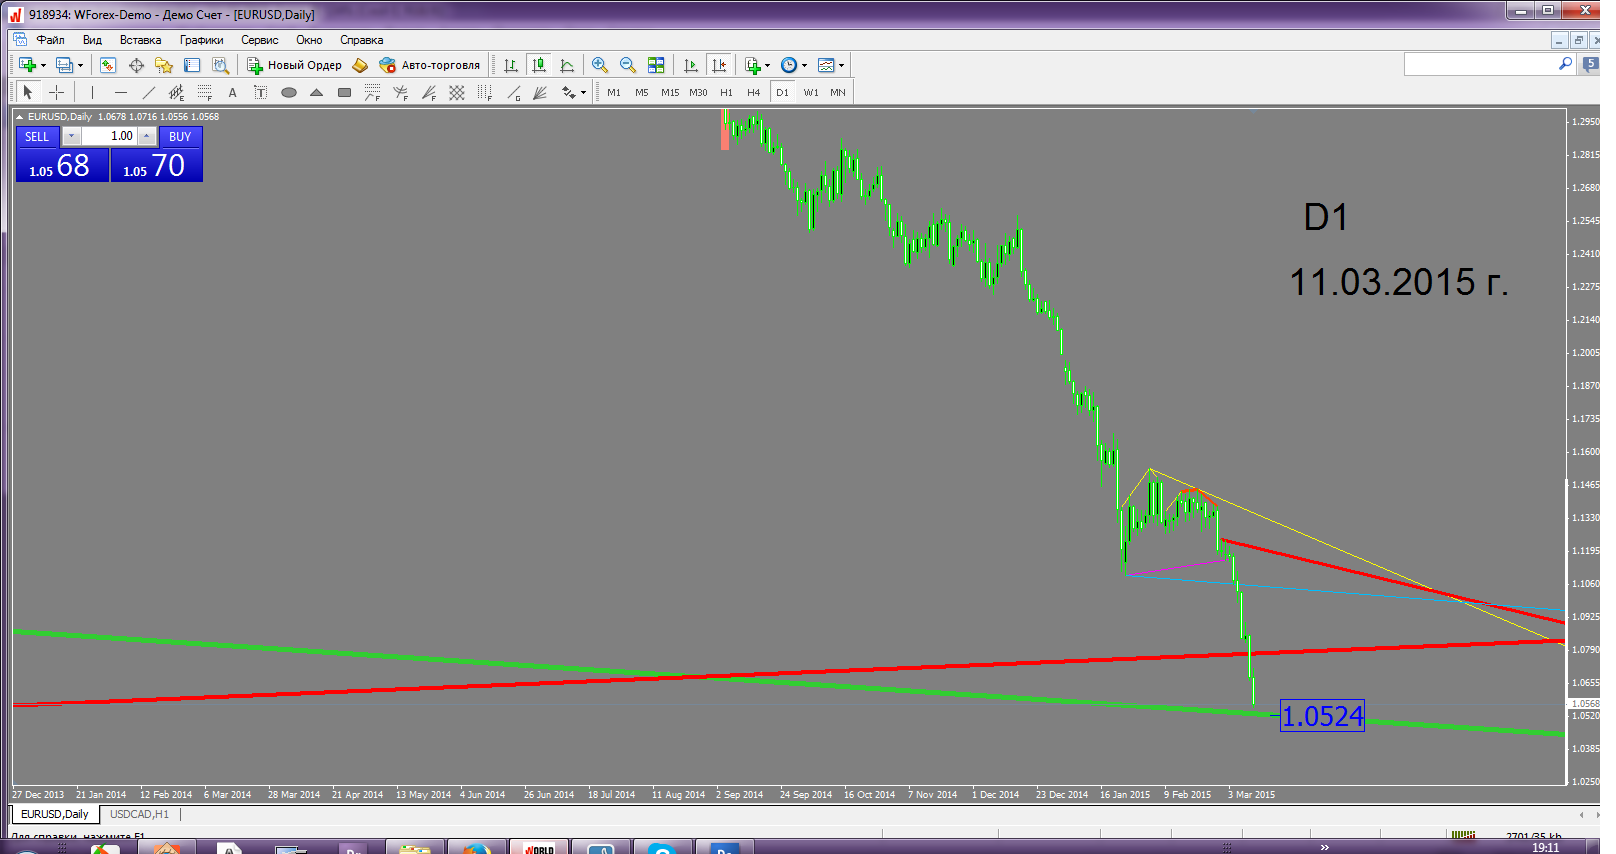1616x854 pixels.
Task: Open the Графики menu
Action: click(x=202, y=40)
